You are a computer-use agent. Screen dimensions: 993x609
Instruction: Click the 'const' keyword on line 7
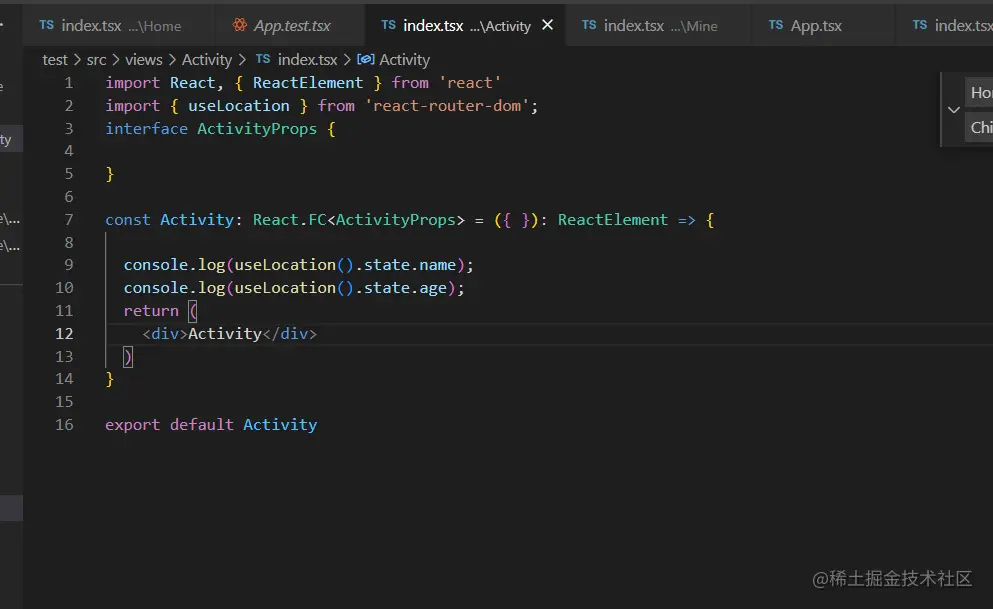pyautogui.click(x=128, y=220)
